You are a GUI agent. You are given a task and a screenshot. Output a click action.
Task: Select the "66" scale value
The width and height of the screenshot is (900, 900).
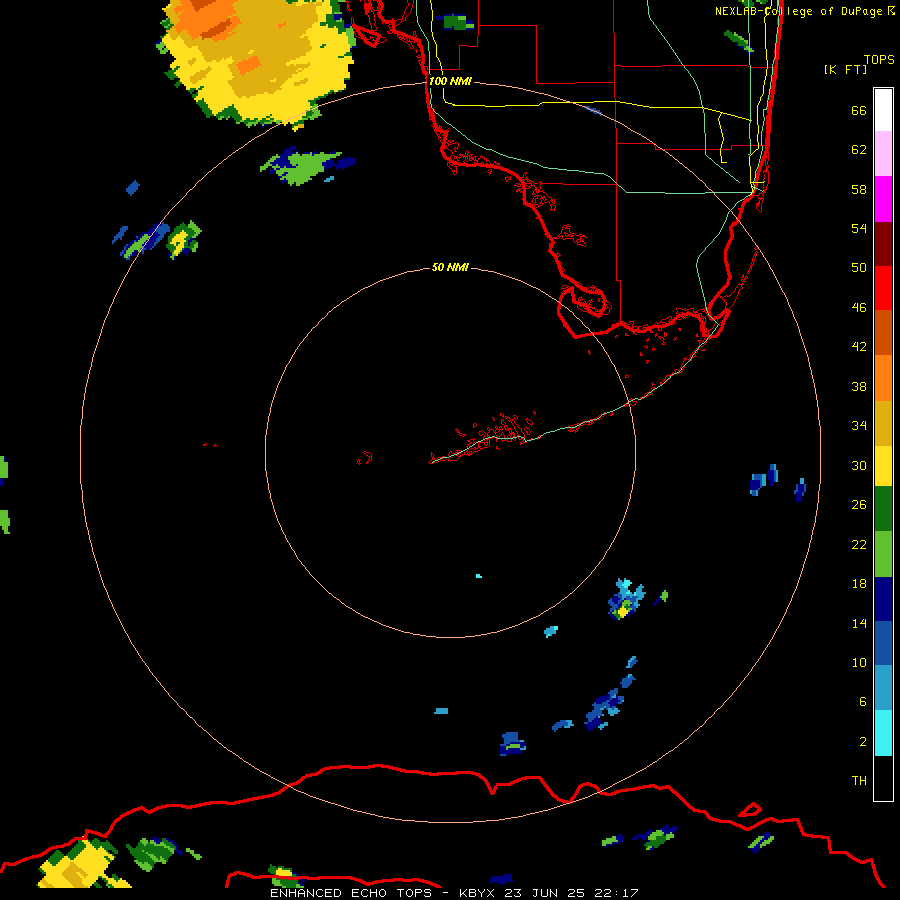click(859, 110)
